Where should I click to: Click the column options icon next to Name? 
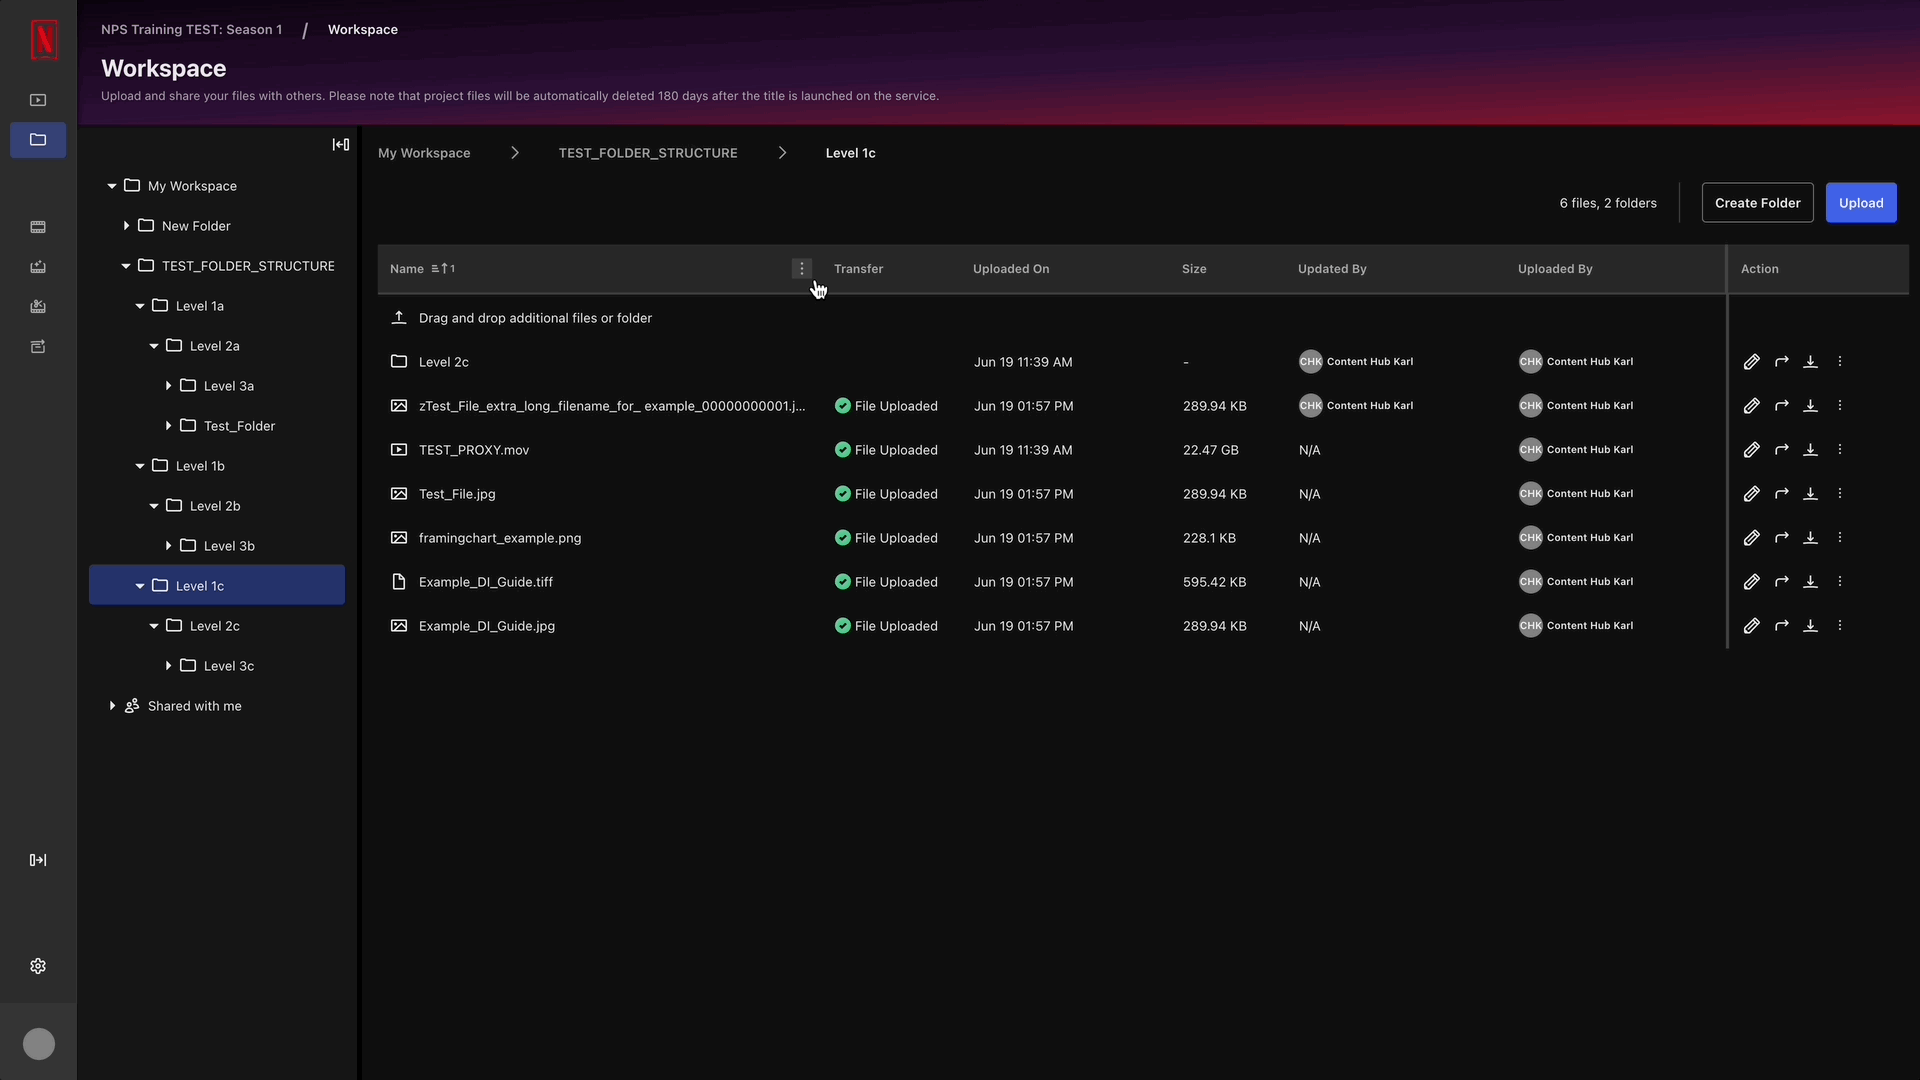802,269
